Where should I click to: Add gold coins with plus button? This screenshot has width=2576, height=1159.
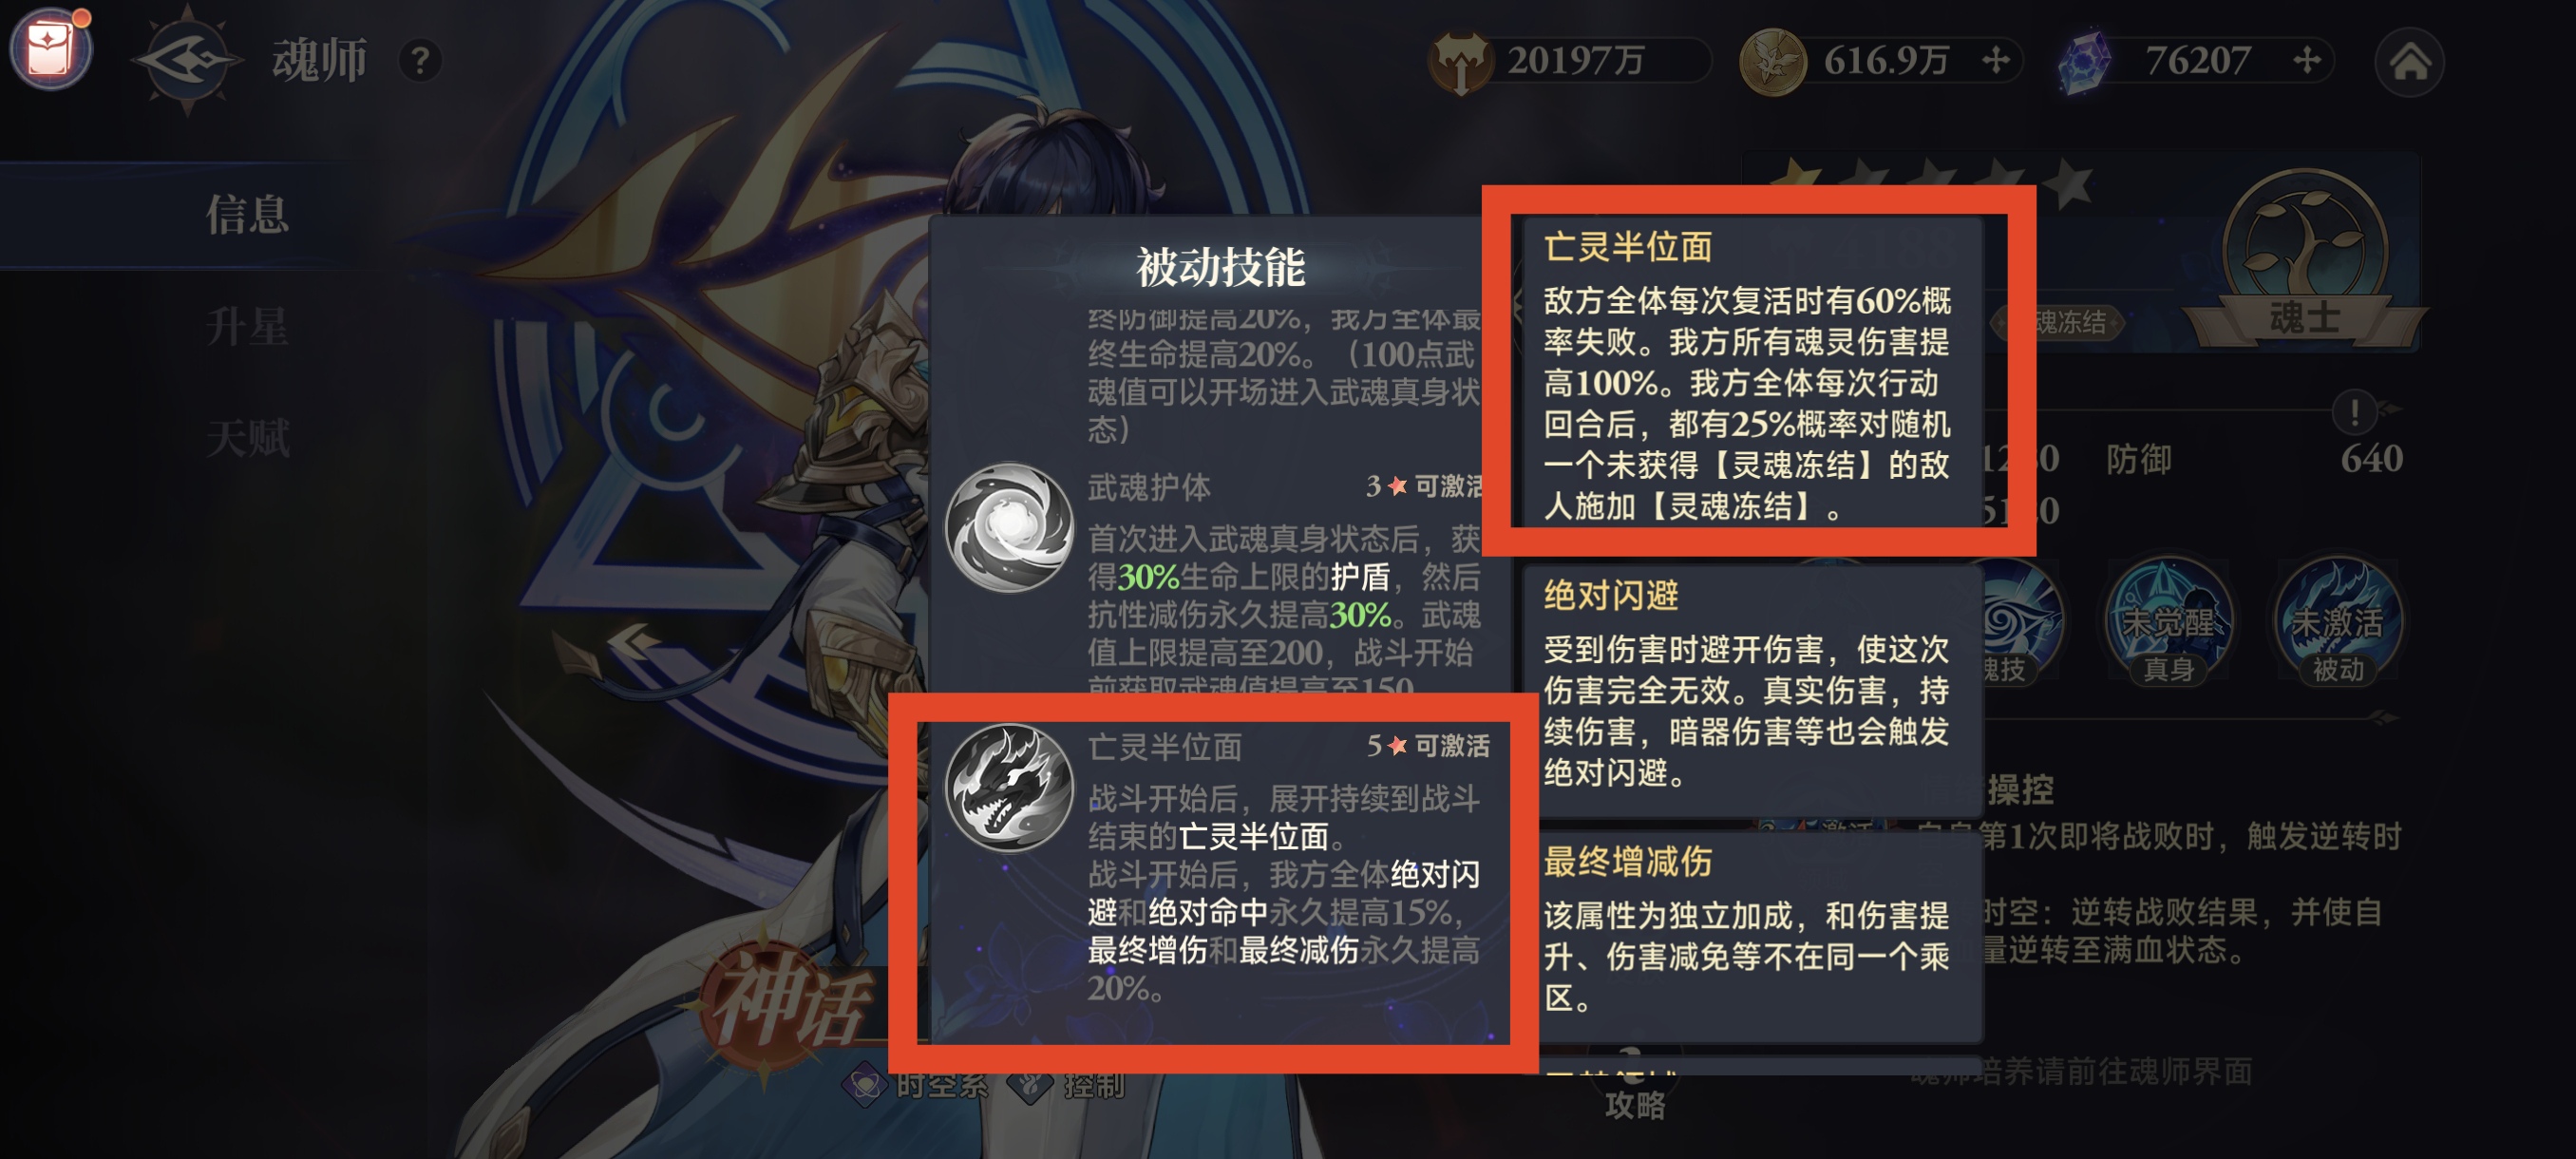1995,61
